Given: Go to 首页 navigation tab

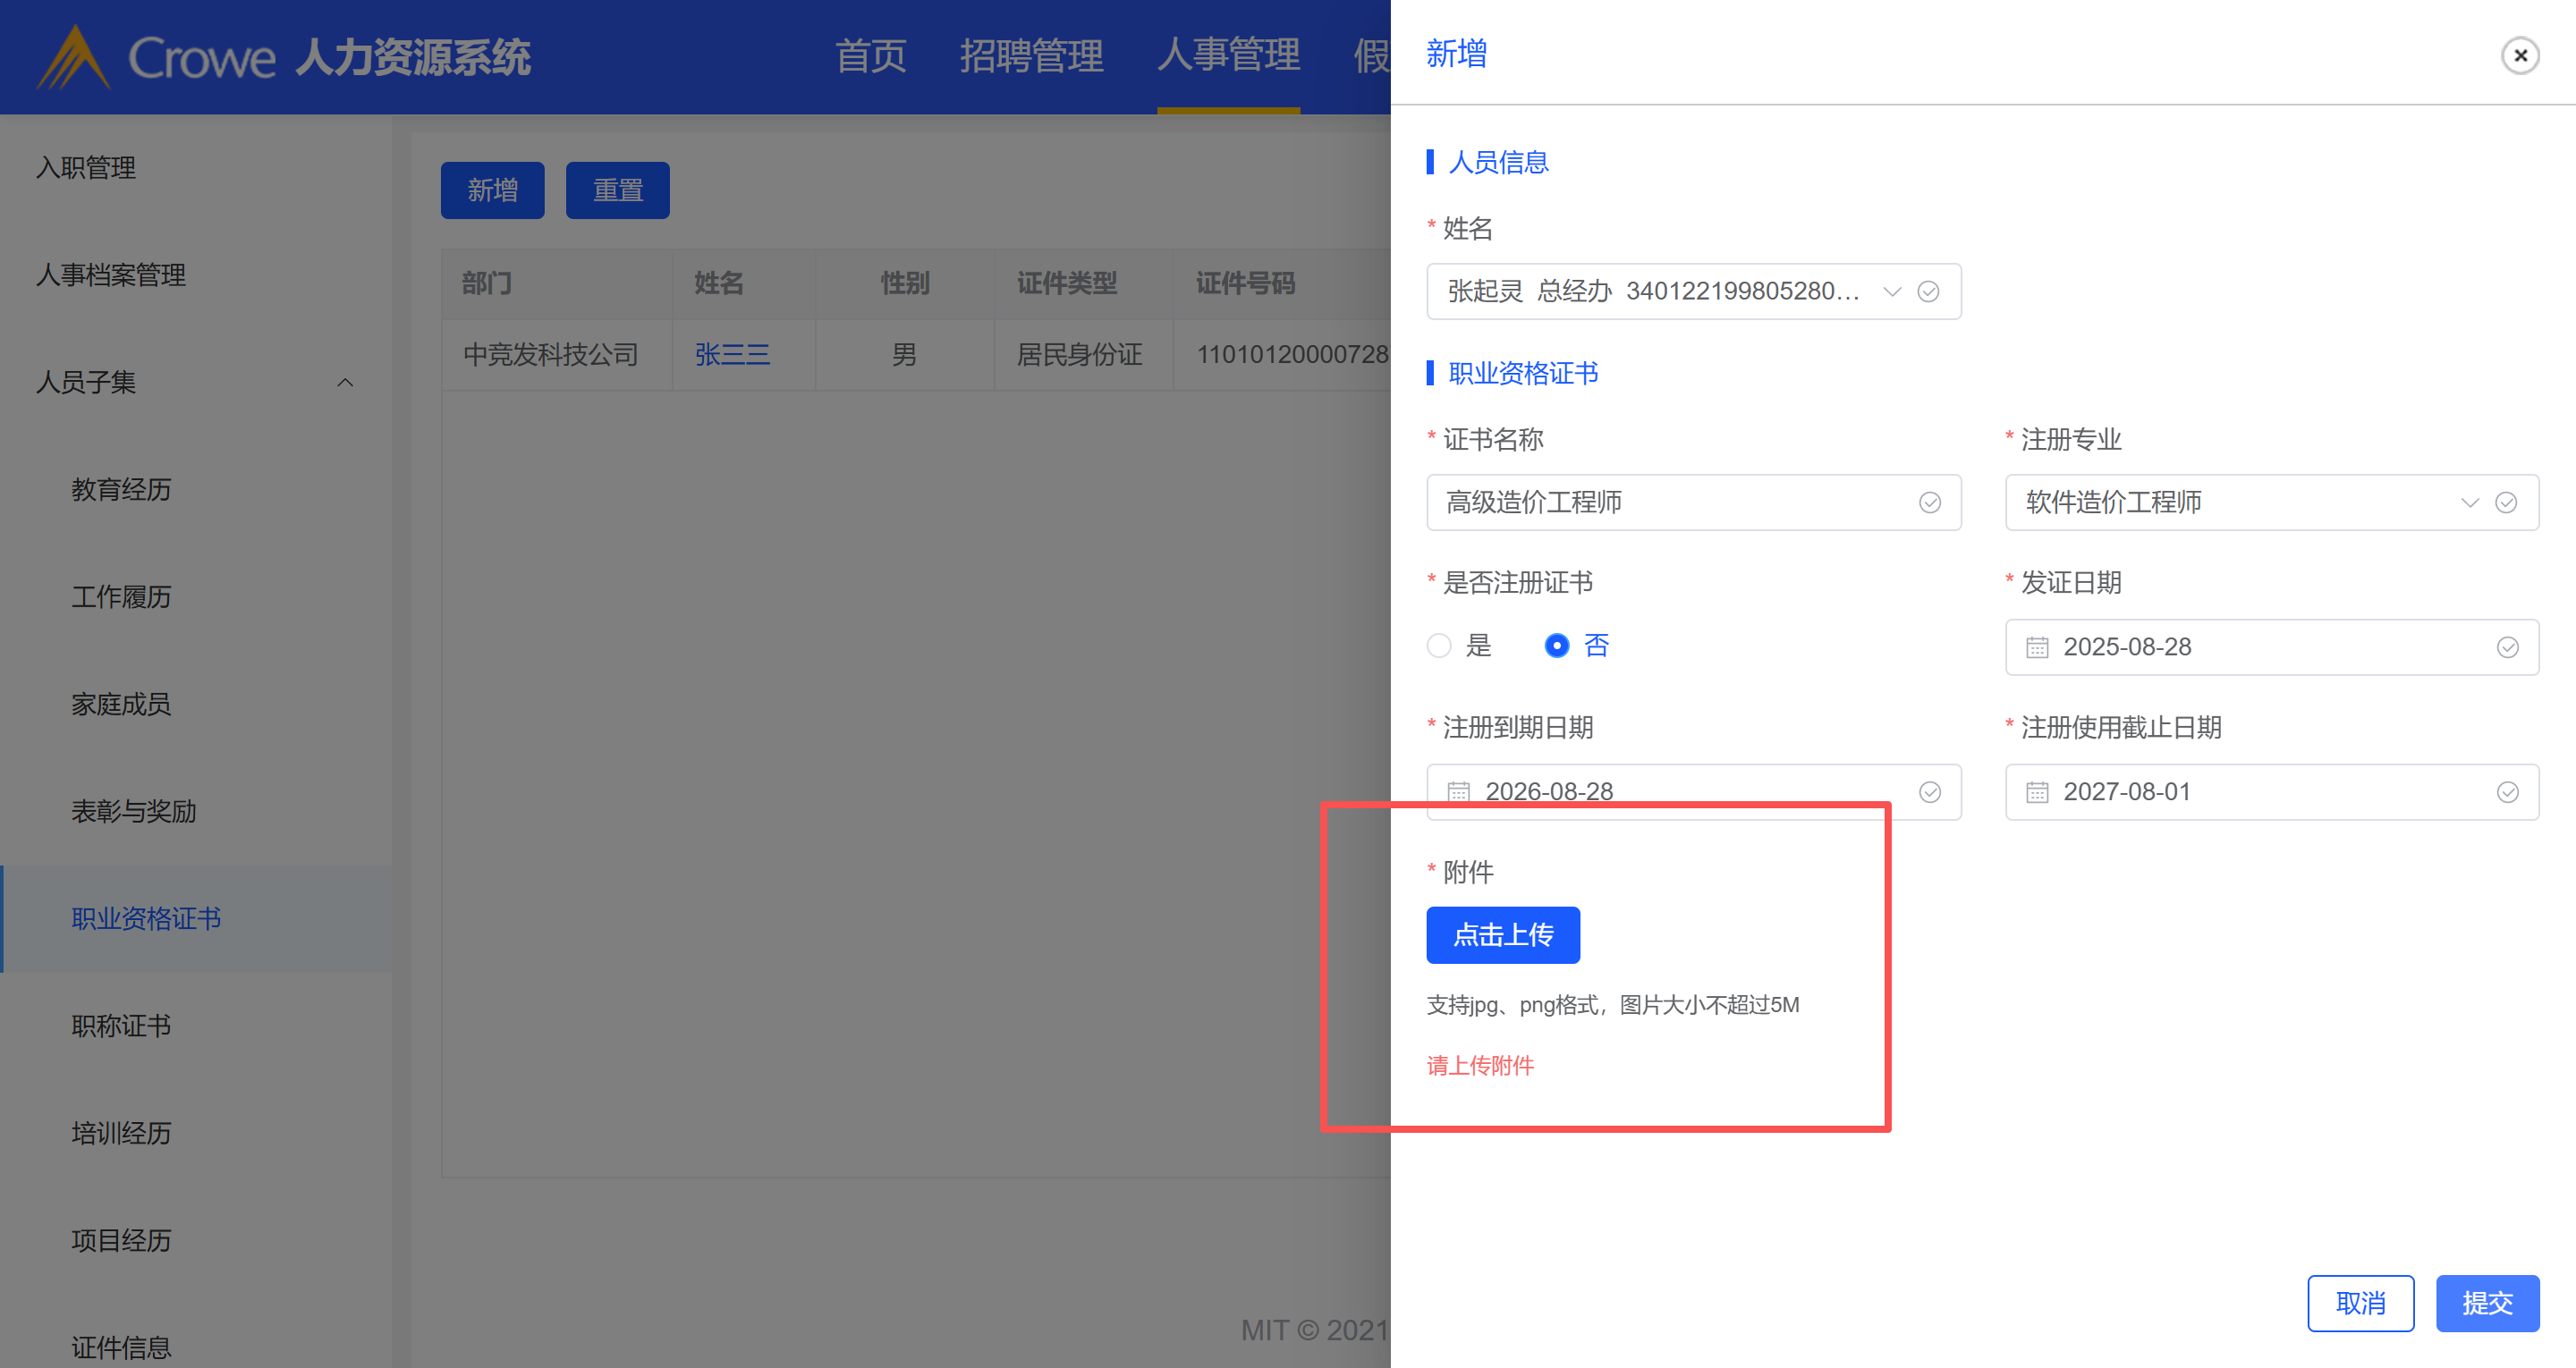Looking at the screenshot, I should tap(870, 55).
